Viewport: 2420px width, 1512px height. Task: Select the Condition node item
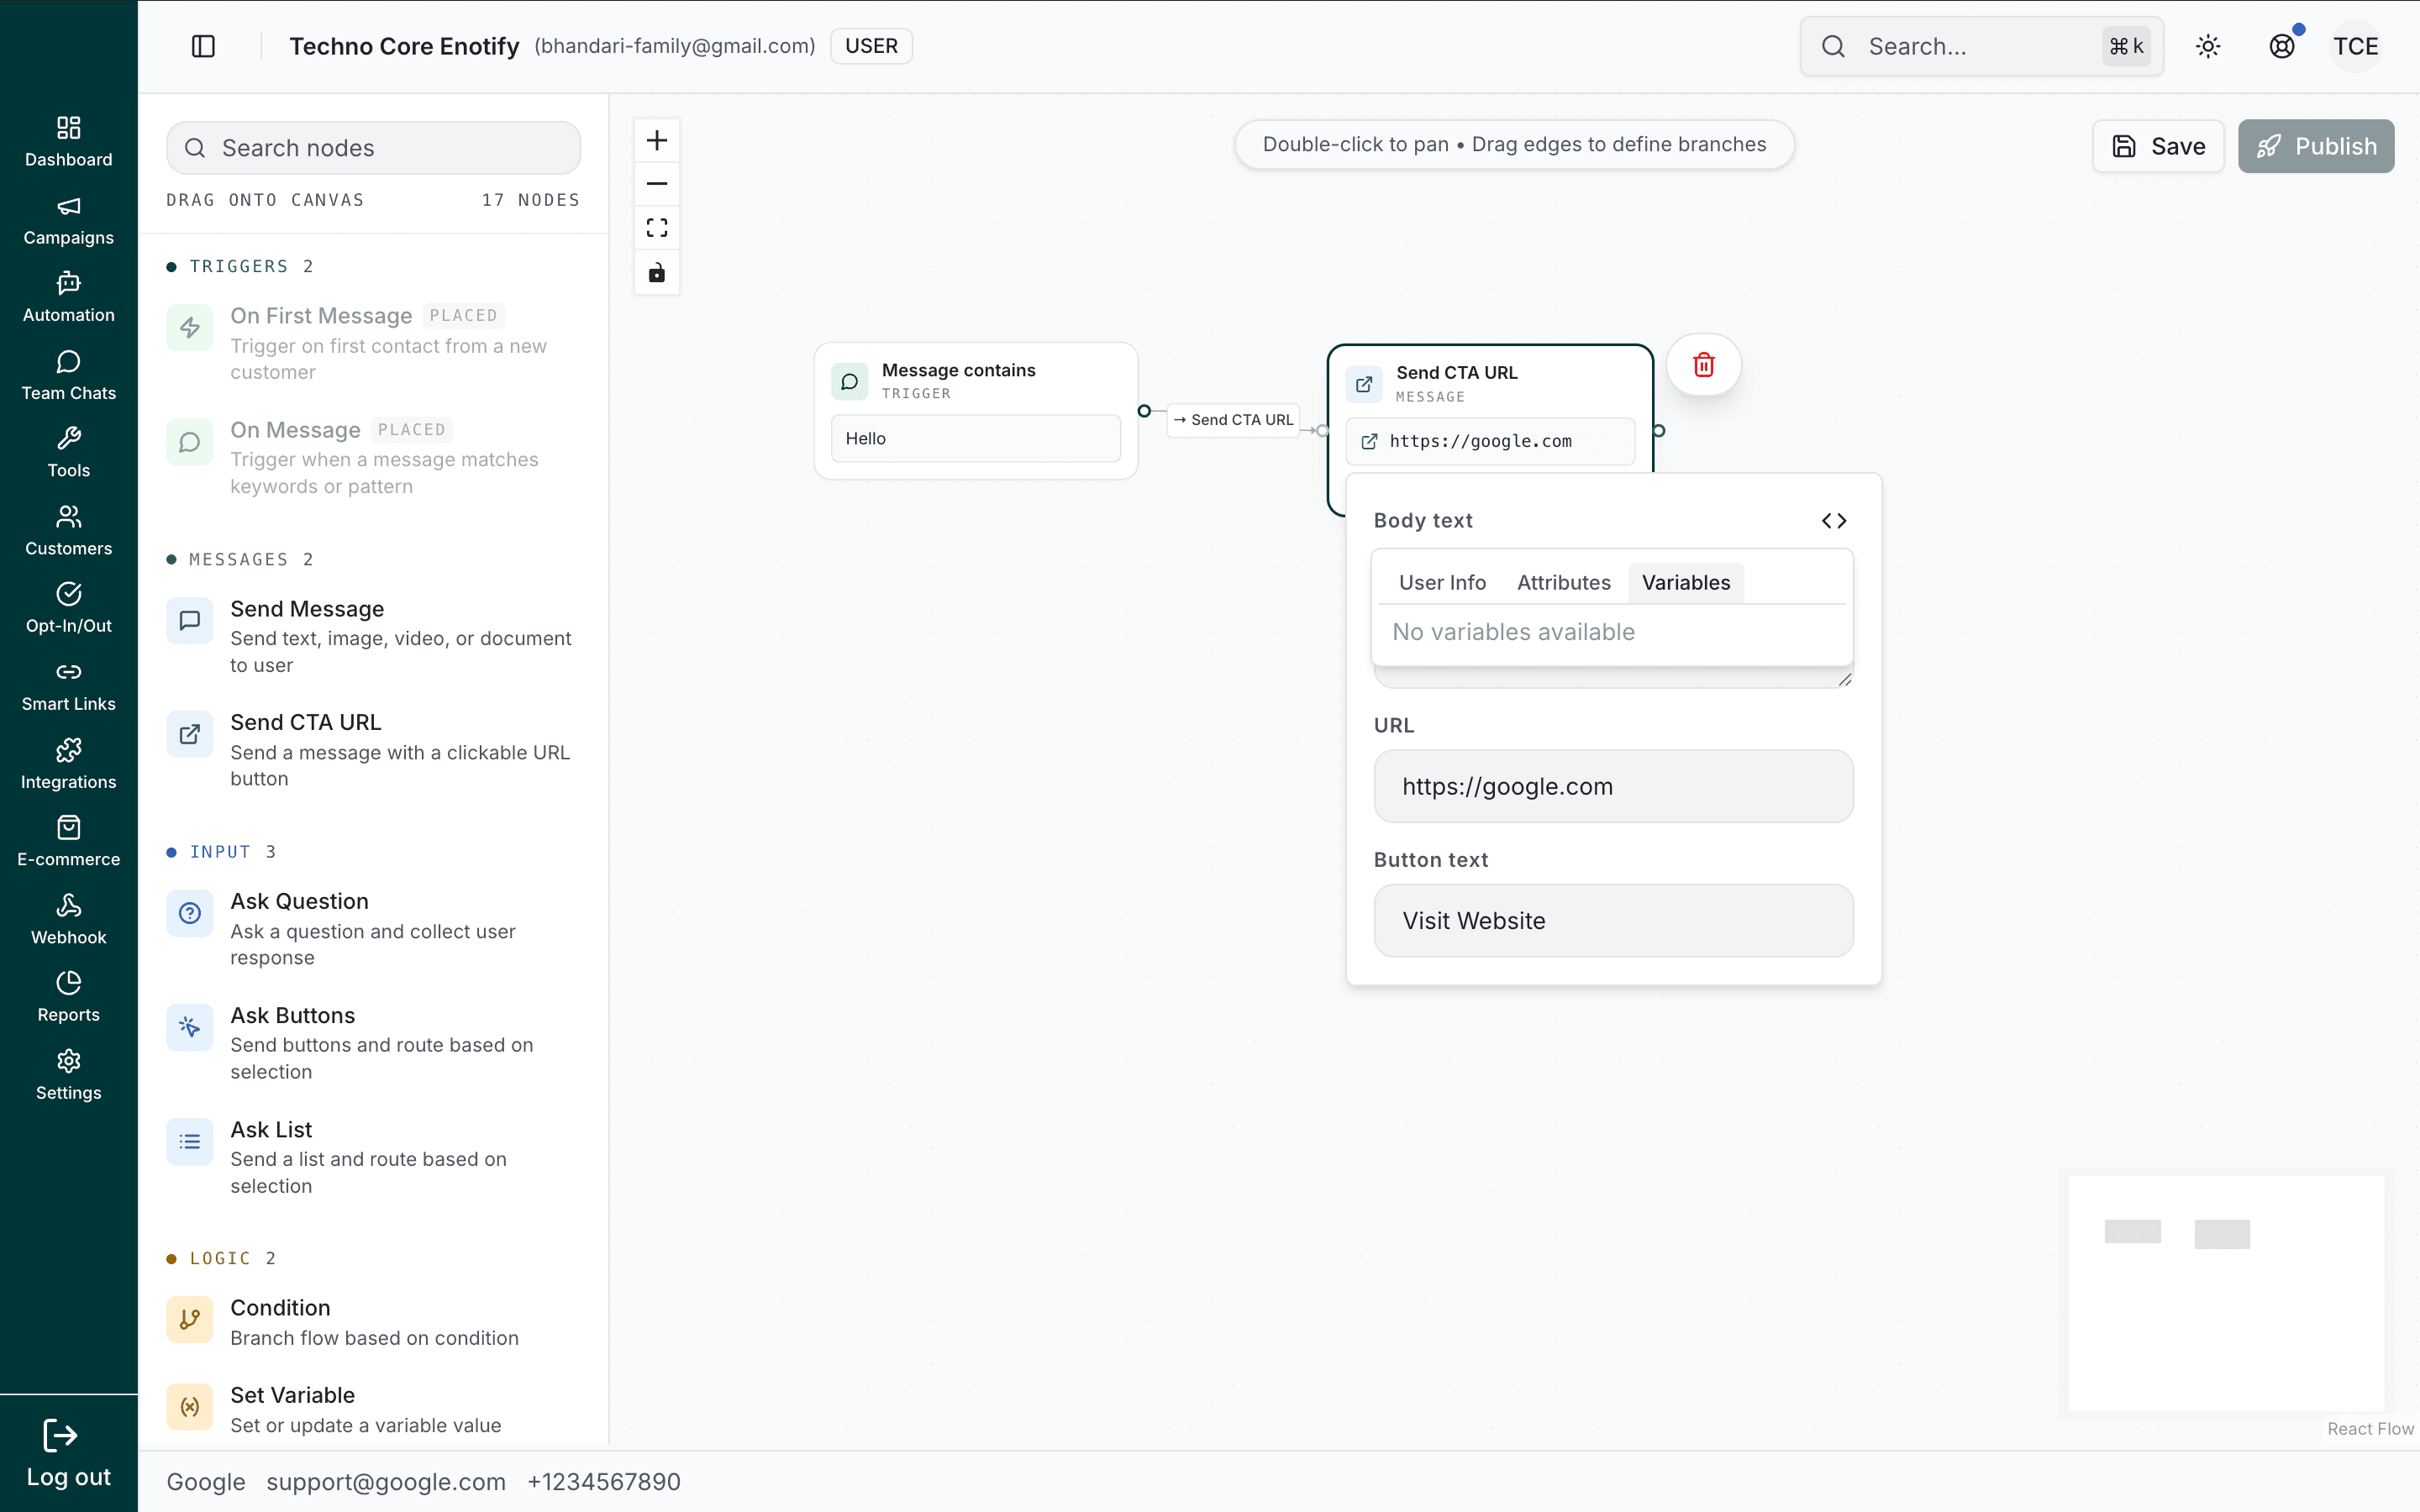pos(373,1322)
